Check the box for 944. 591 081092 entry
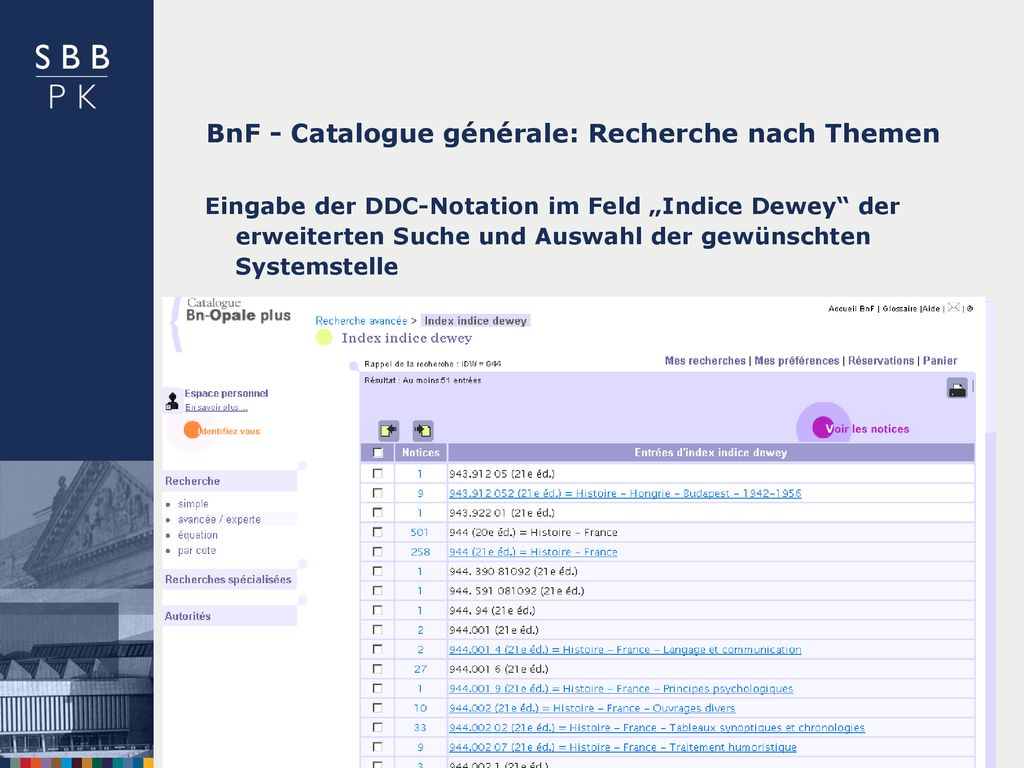1024x768 pixels. 377,590
